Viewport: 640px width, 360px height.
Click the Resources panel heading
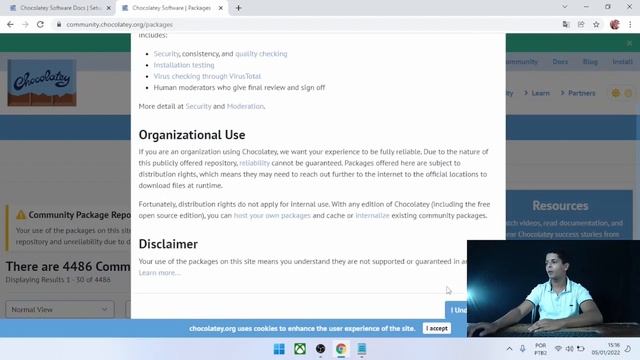pos(560,206)
